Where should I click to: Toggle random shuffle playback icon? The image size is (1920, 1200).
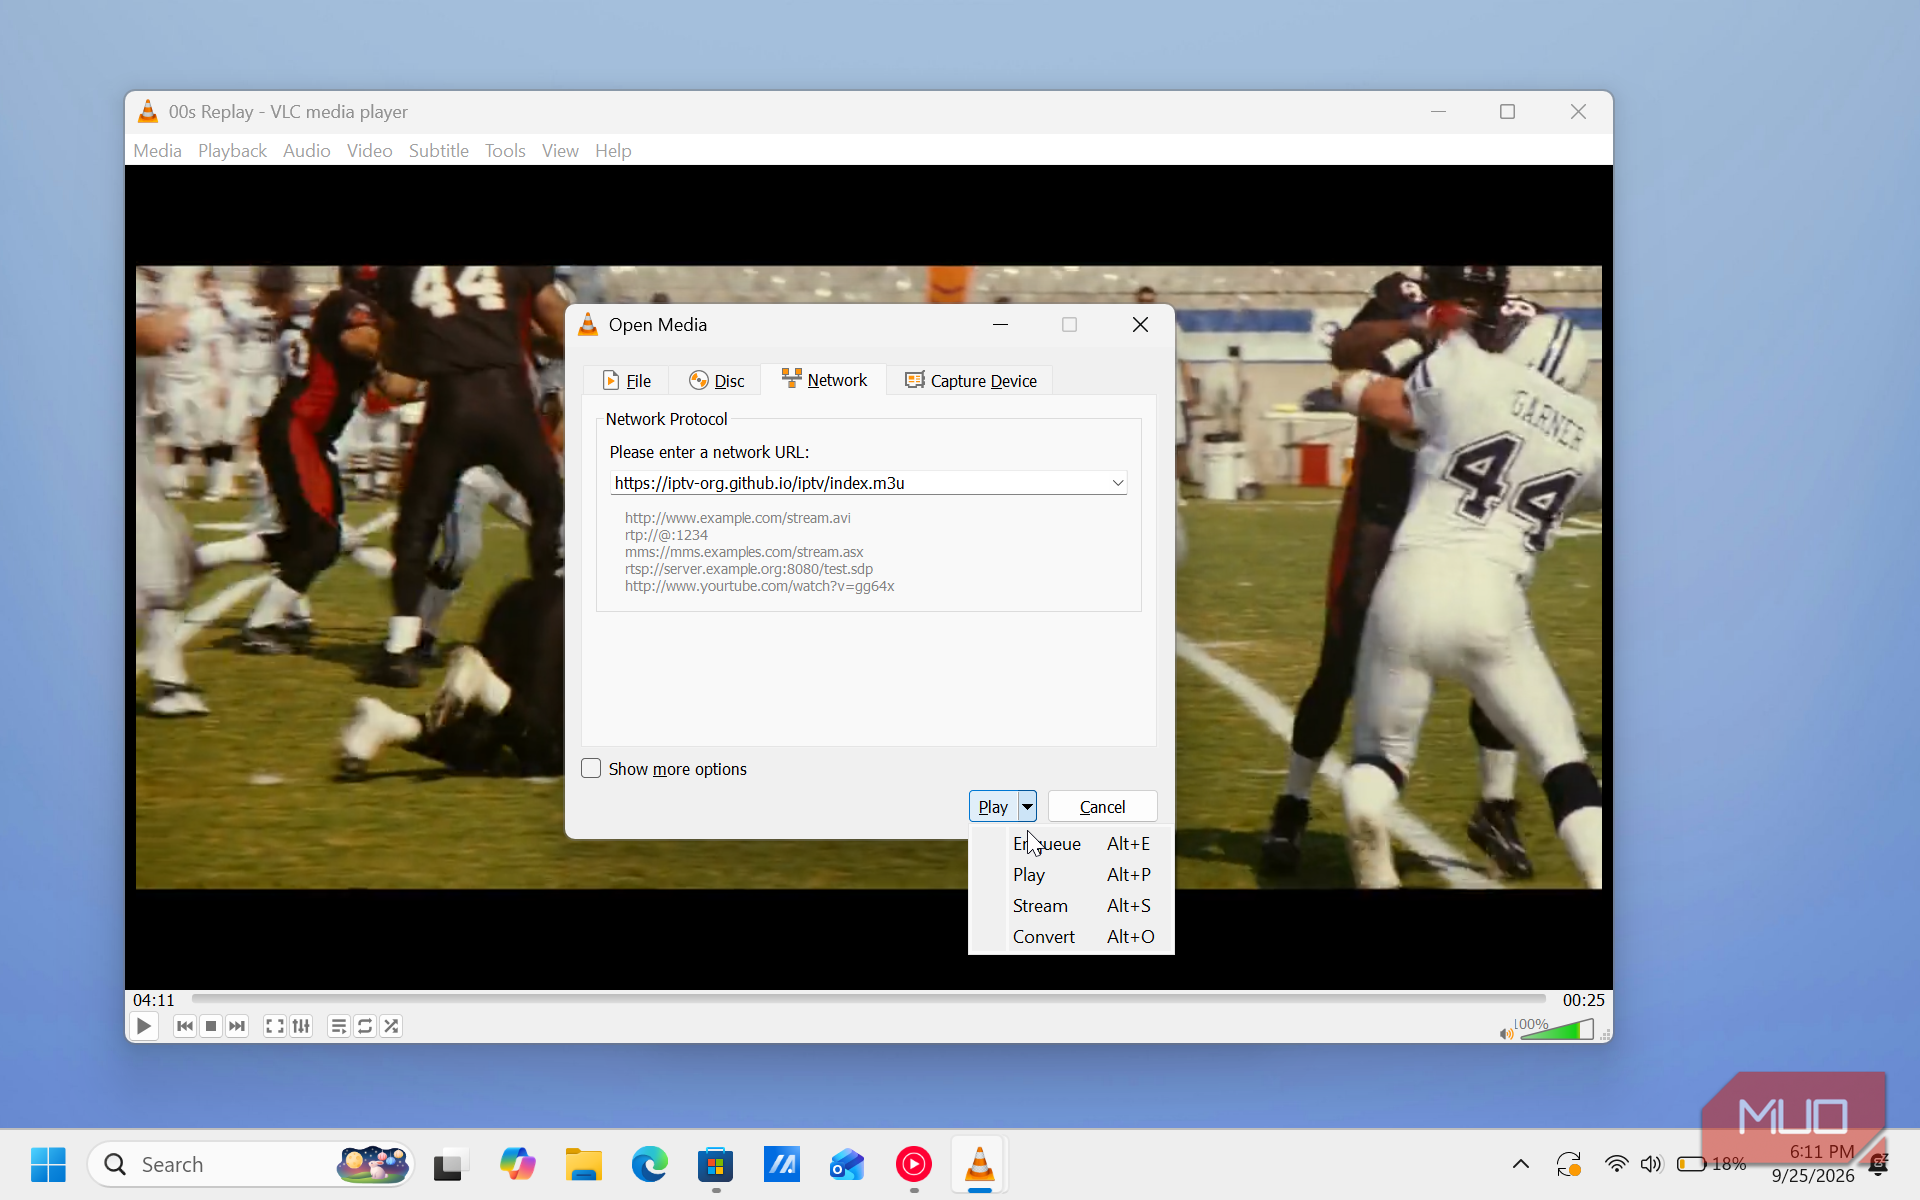coord(391,1026)
